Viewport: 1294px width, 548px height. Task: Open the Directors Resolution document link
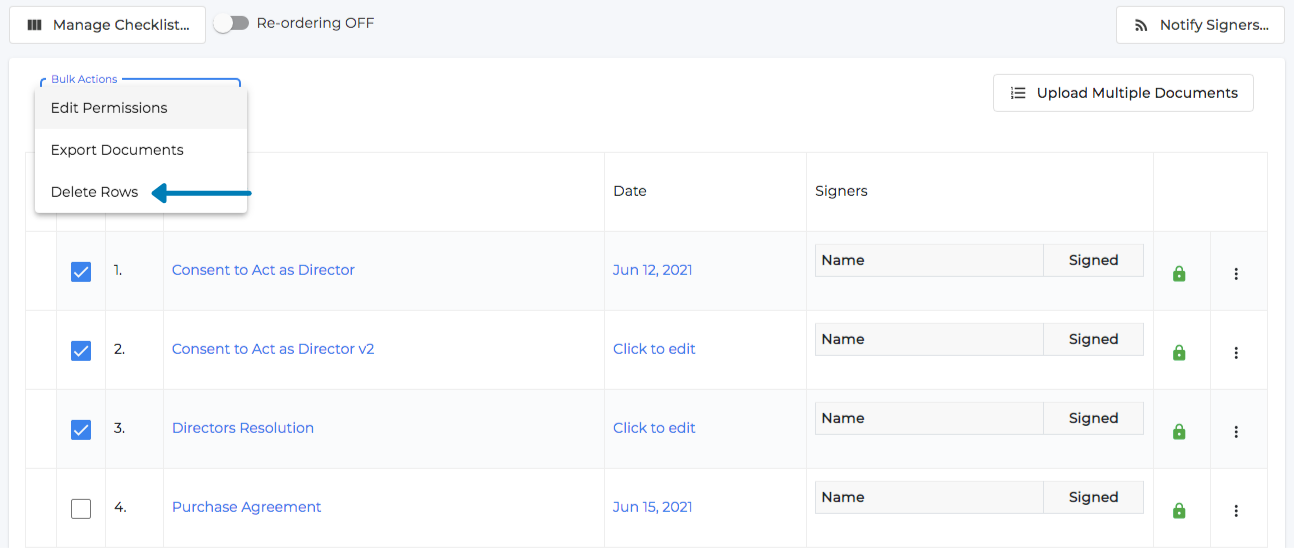click(x=243, y=428)
